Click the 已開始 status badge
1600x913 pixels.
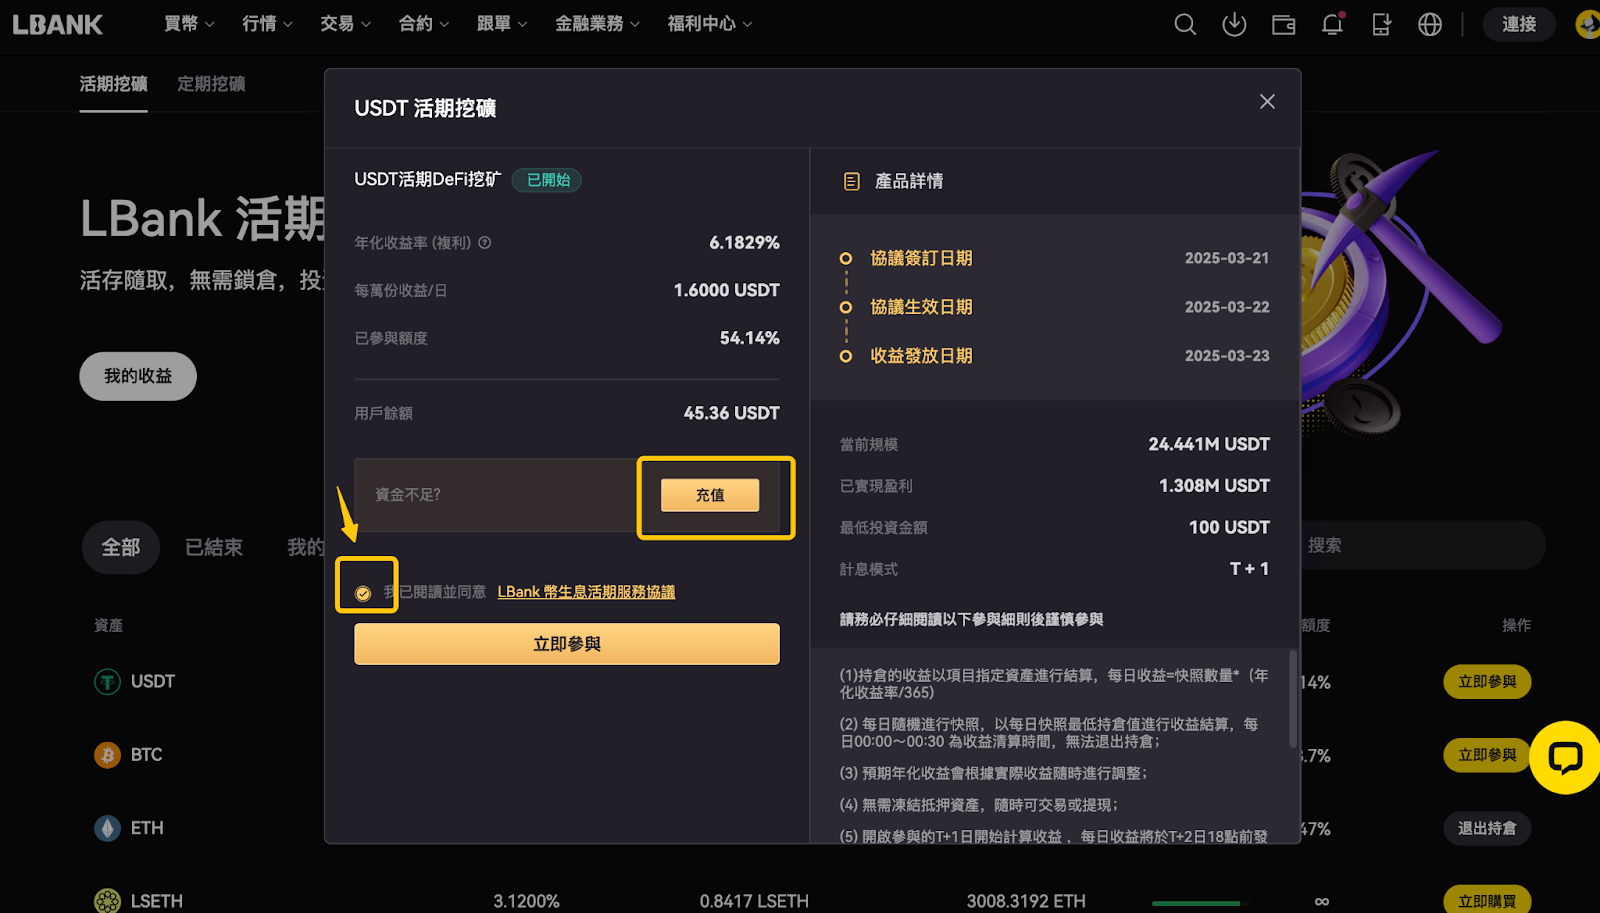pyautogui.click(x=547, y=180)
